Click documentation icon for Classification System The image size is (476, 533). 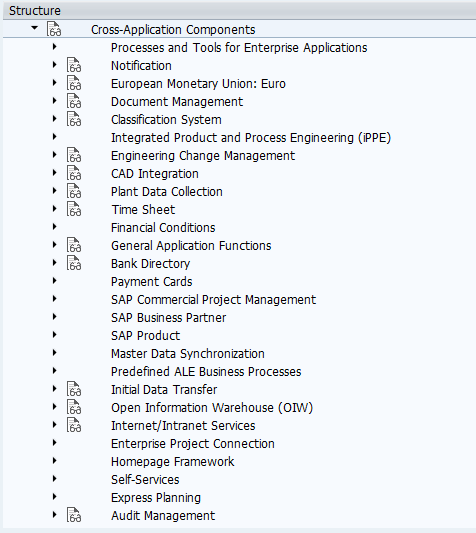tap(74, 119)
